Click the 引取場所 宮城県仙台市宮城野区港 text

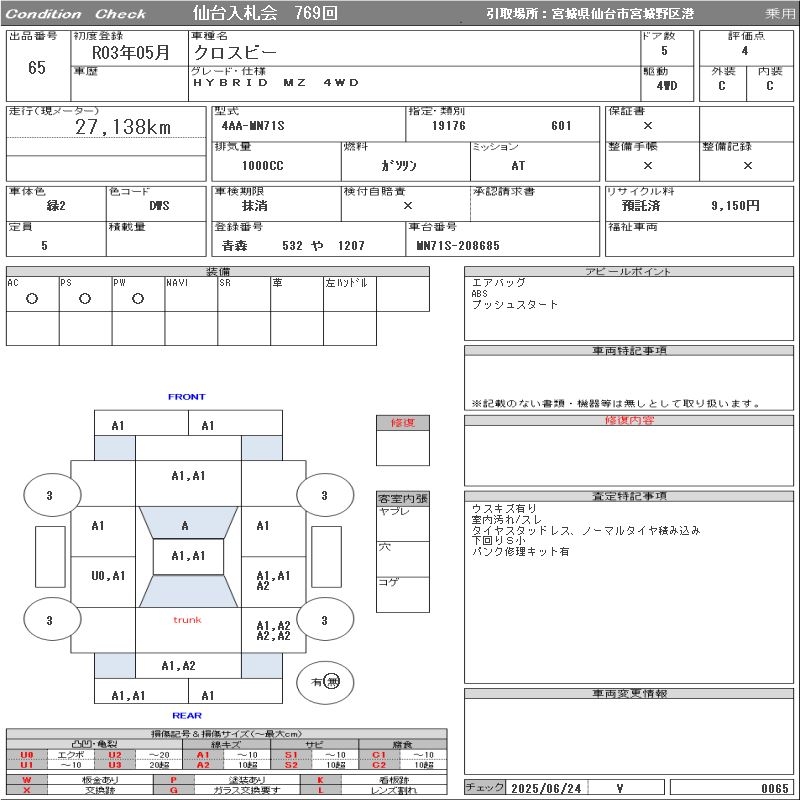pyautogui.click(x=589, y=14)
